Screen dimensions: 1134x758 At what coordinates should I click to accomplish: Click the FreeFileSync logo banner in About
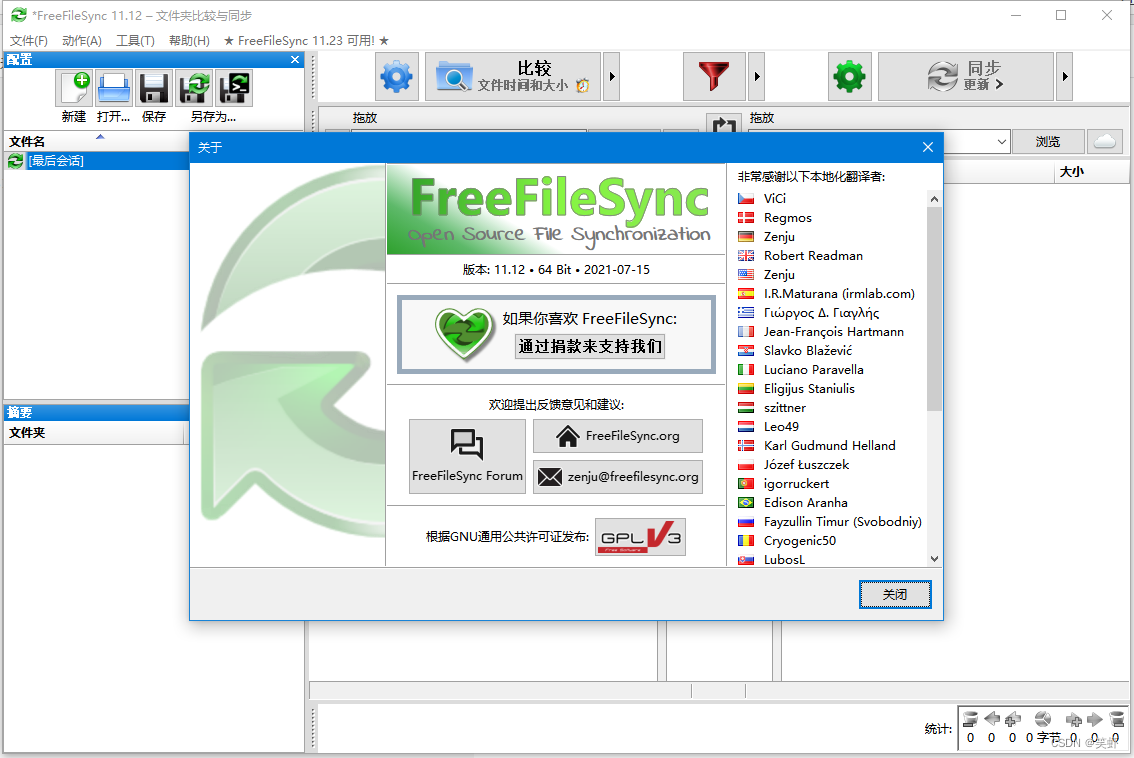coord(555,210)
